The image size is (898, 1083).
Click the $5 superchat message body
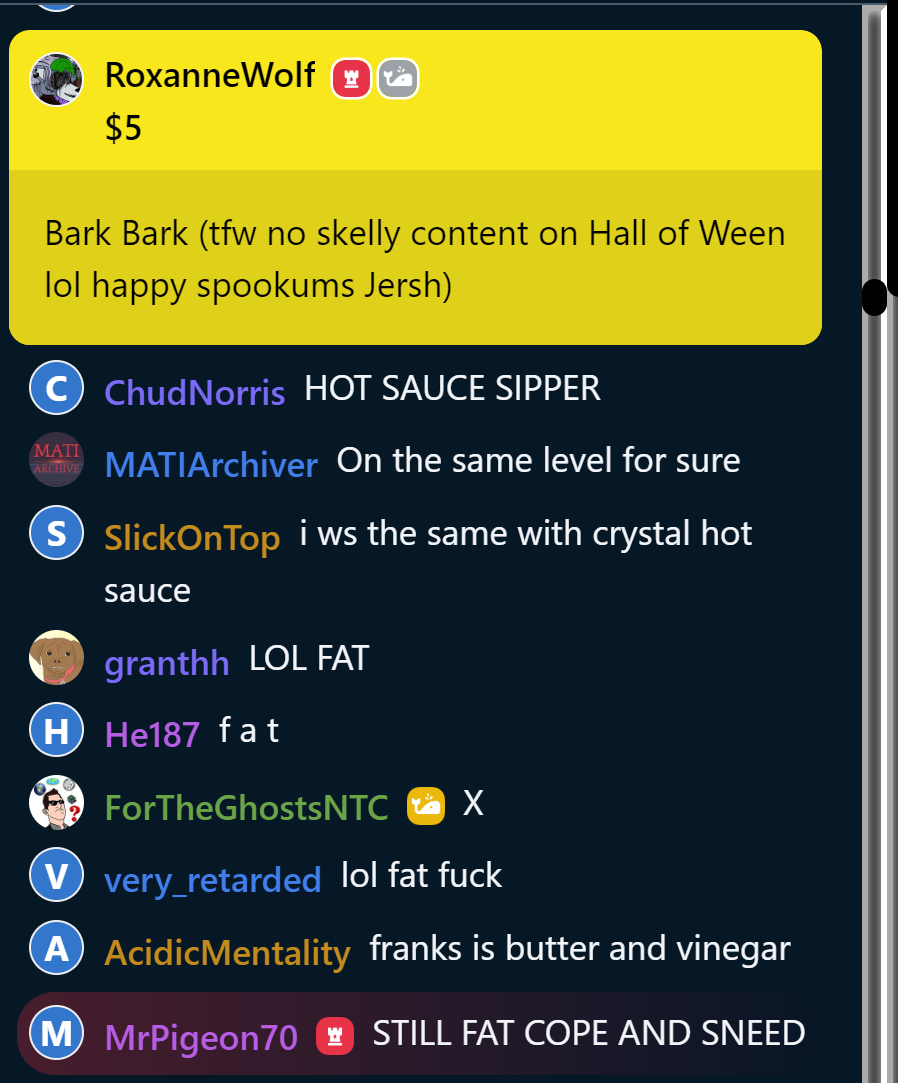click(415, 258)
